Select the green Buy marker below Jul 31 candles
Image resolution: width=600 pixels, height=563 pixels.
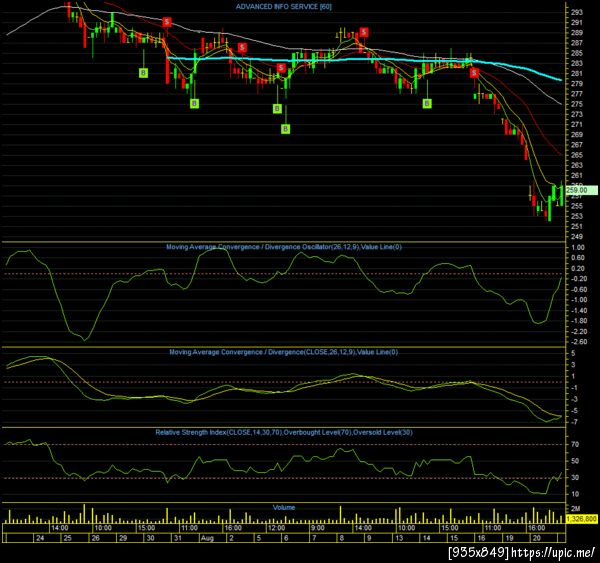click(194, 103)
